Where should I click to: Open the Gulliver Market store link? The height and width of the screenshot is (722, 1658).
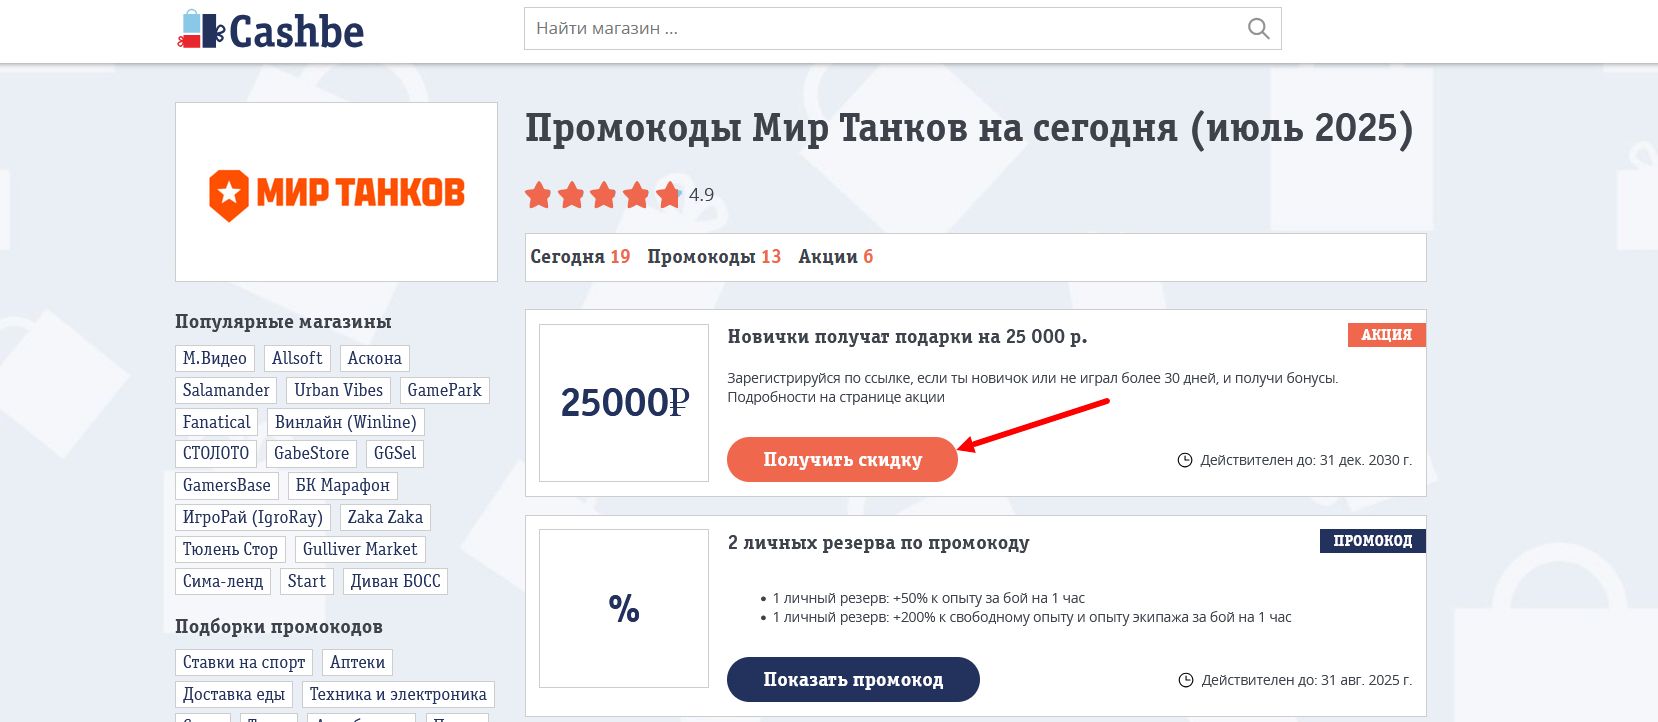tap(360, 549)
